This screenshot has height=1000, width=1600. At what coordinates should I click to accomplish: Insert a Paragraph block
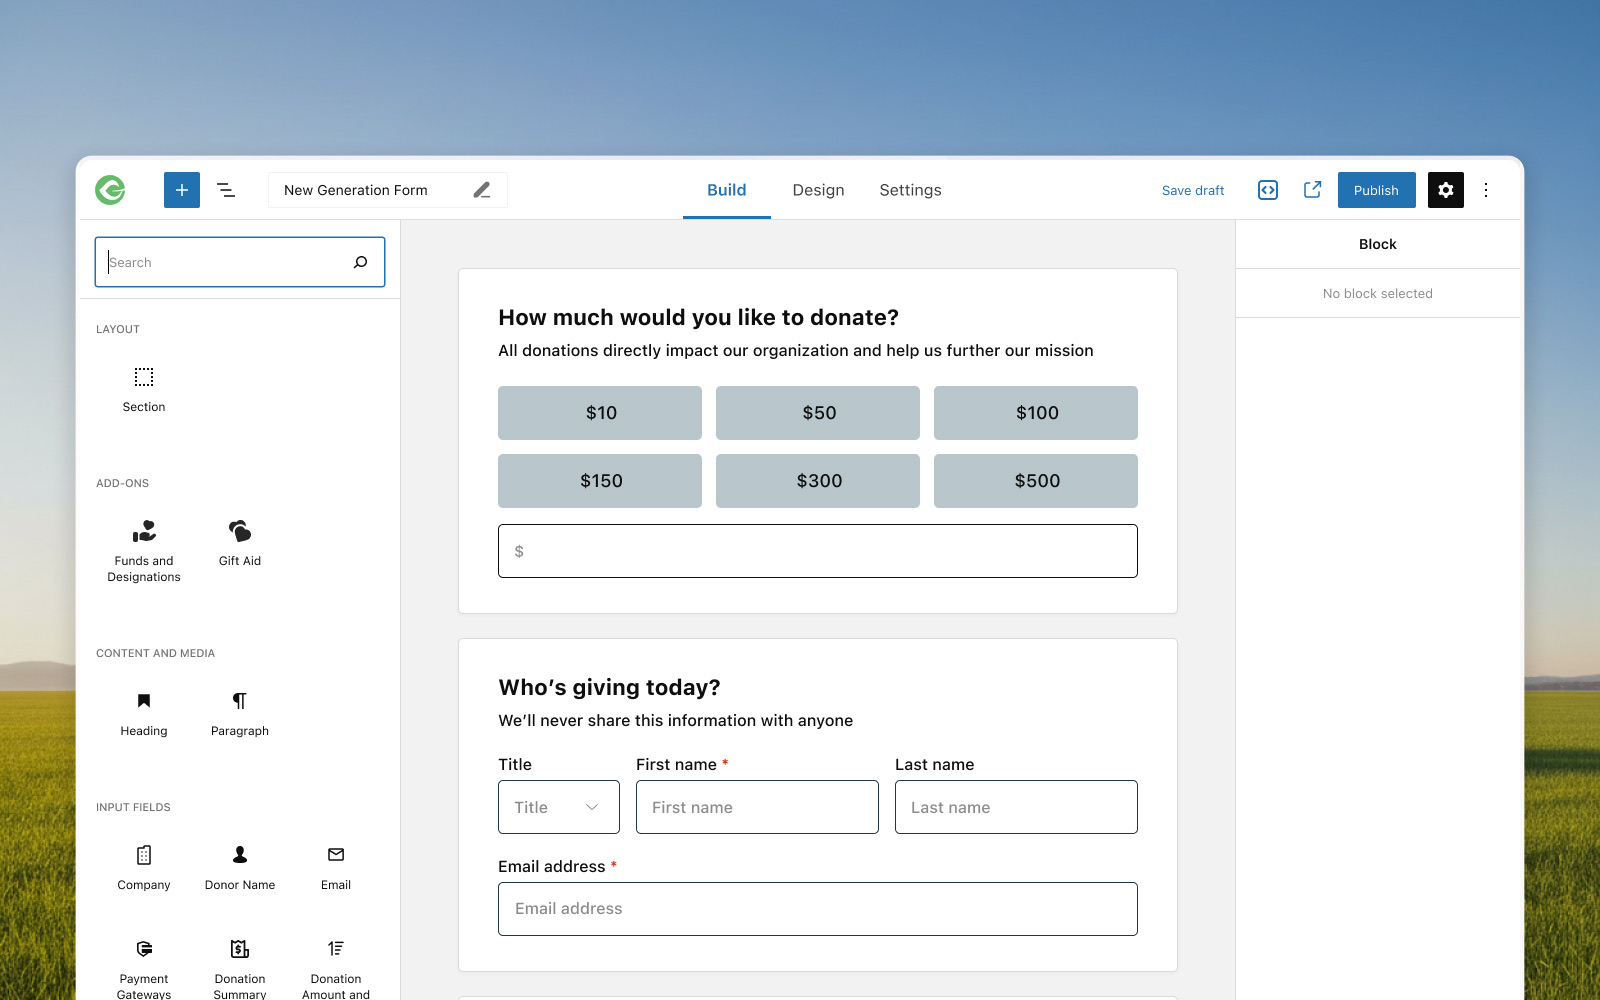[x=240, y=714]
